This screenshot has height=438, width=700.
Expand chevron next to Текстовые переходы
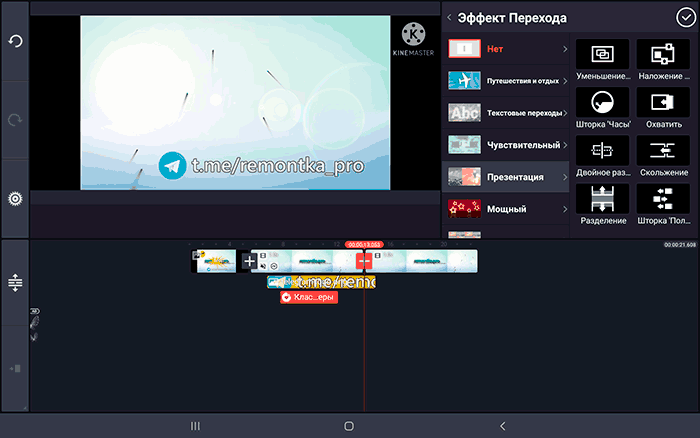[x=565, y=113]
